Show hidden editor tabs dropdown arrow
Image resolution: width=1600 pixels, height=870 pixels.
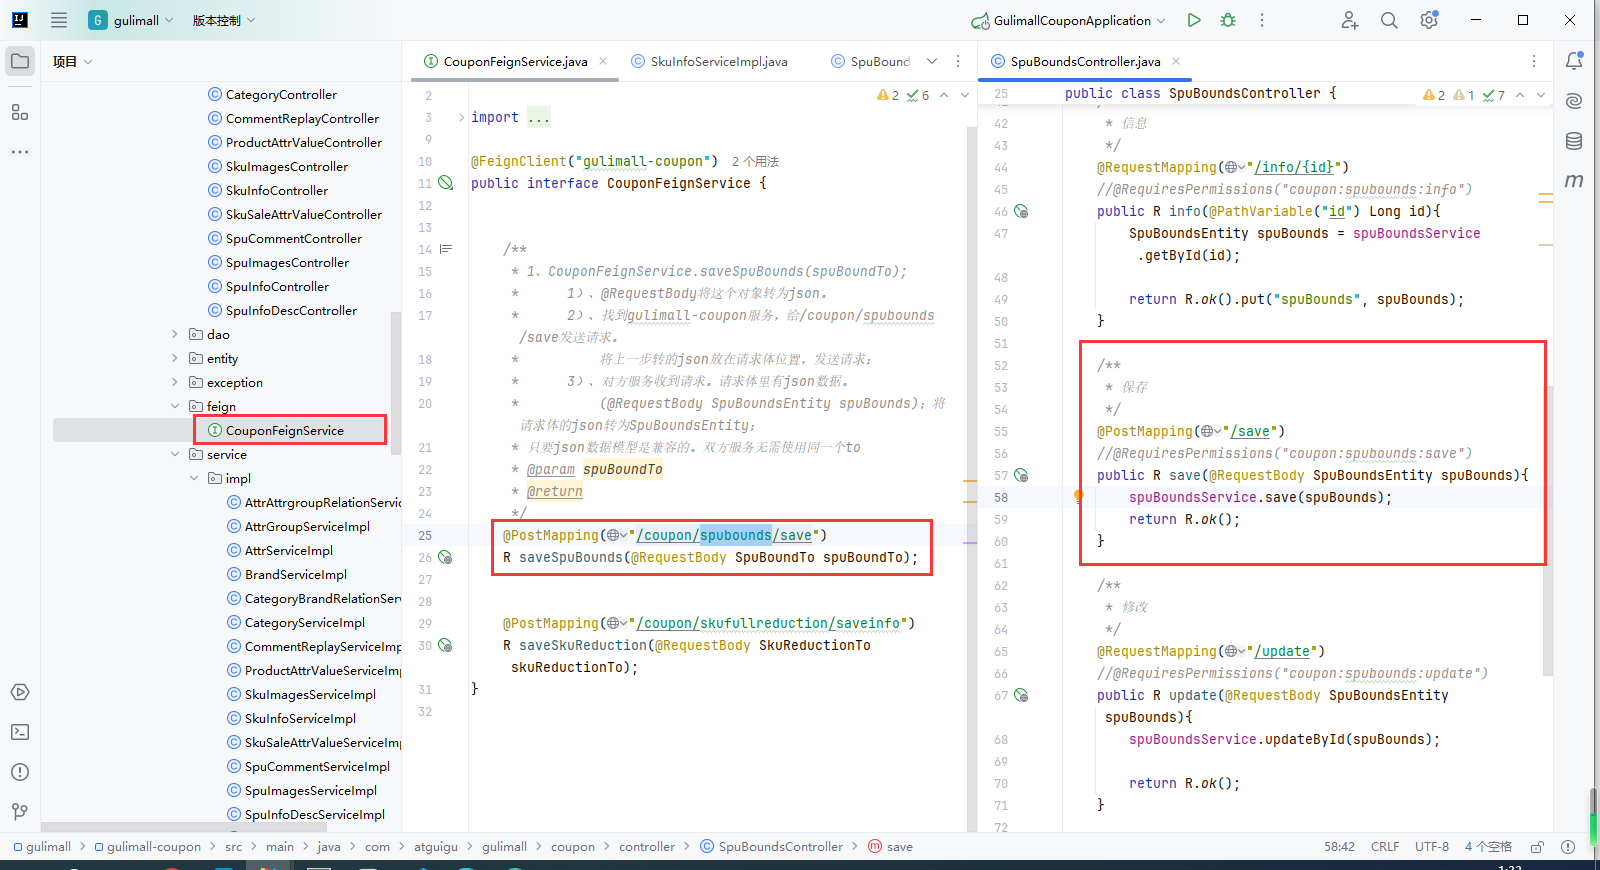[932, 61]
